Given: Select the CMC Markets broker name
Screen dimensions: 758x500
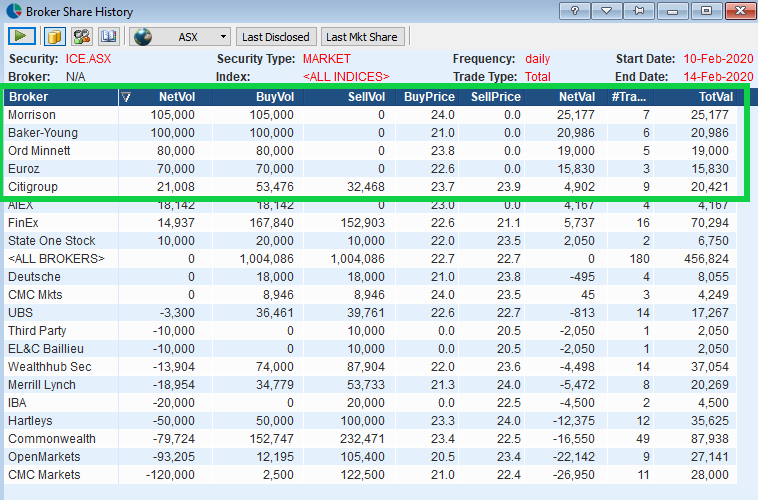Looking at the screenshot, I should pos(44,475).
